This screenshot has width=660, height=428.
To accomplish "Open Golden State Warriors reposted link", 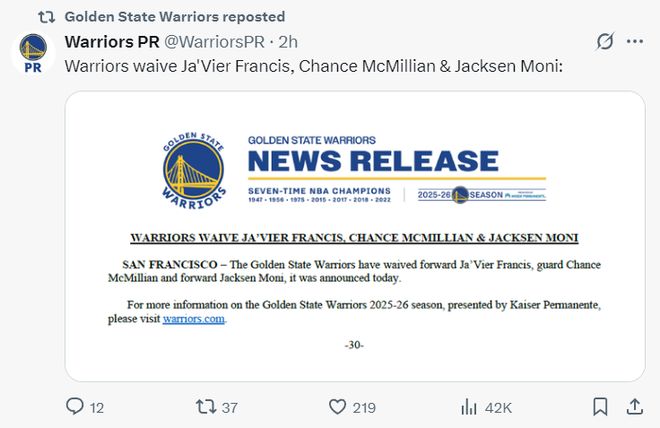I will pos(175,16).
